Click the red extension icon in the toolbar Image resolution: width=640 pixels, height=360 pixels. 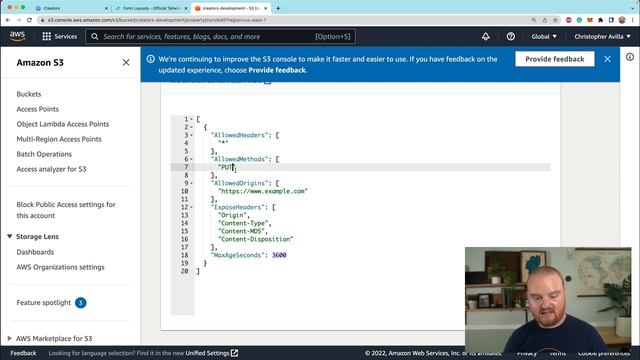coord(569,20)
